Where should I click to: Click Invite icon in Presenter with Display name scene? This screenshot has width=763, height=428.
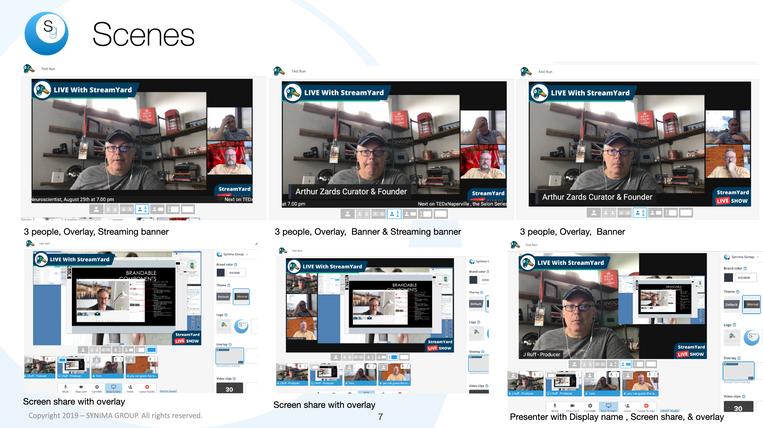tap(627, 408)
